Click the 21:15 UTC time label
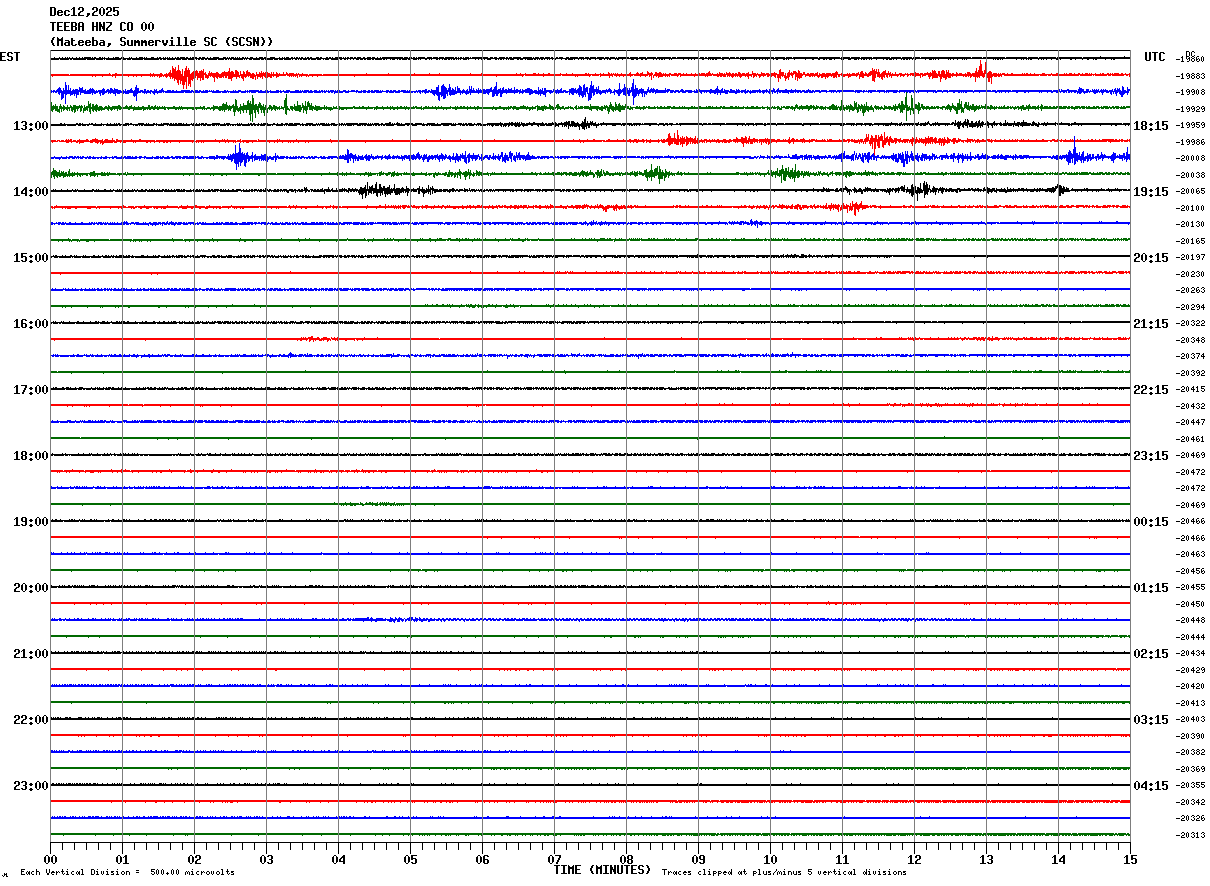 tap(1151, 324)
